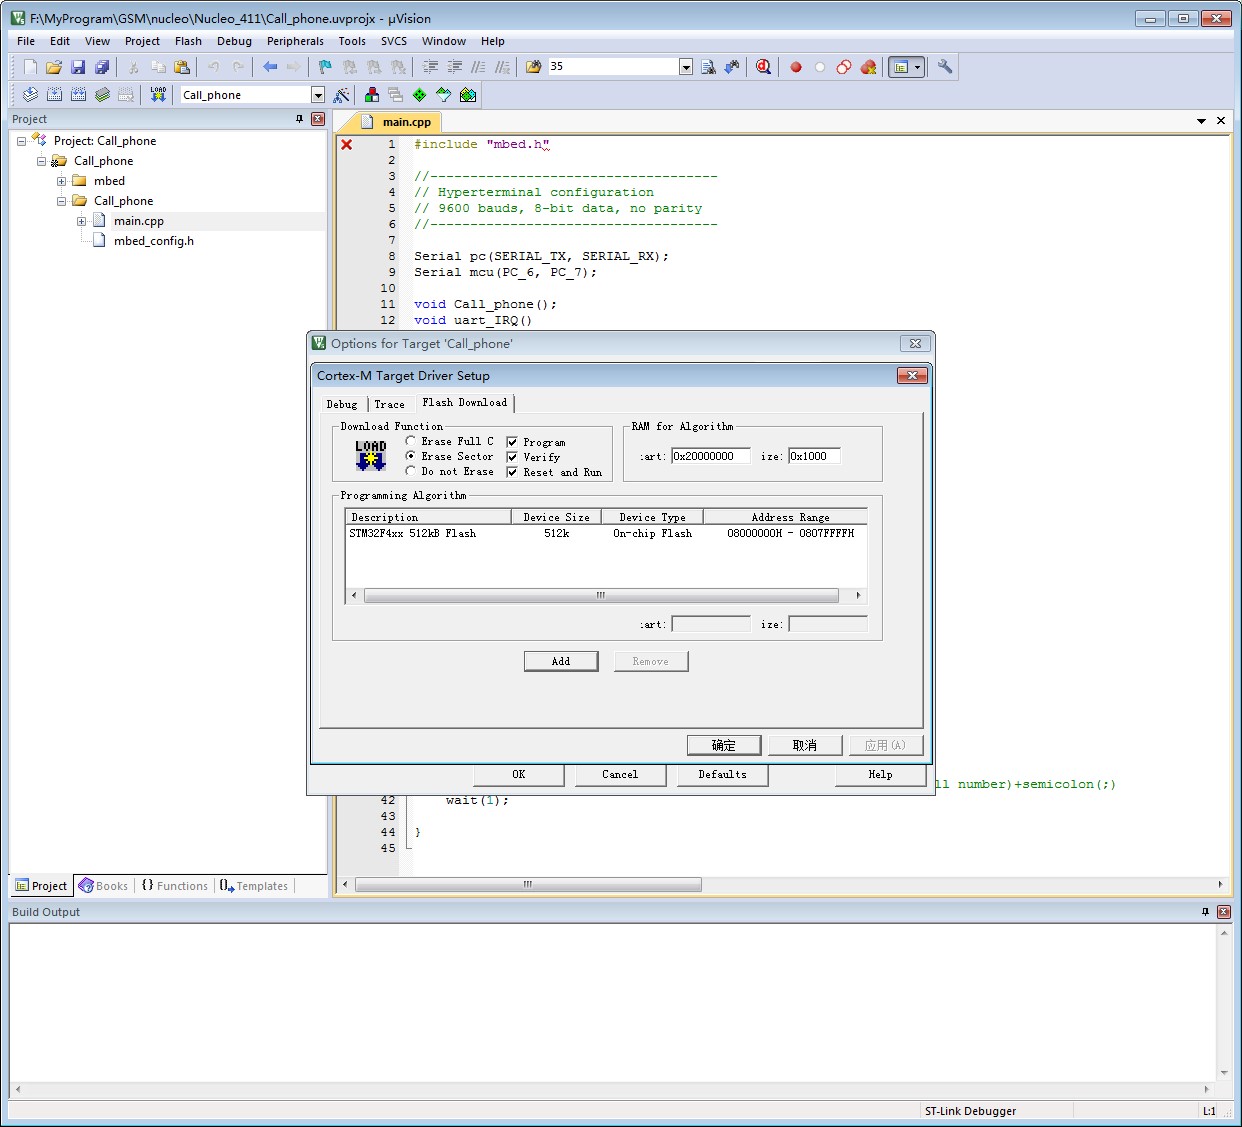This screenshot has height=1127, width=1242.
Task: Insert a bookmark with the flag icon
Action: 325,67
